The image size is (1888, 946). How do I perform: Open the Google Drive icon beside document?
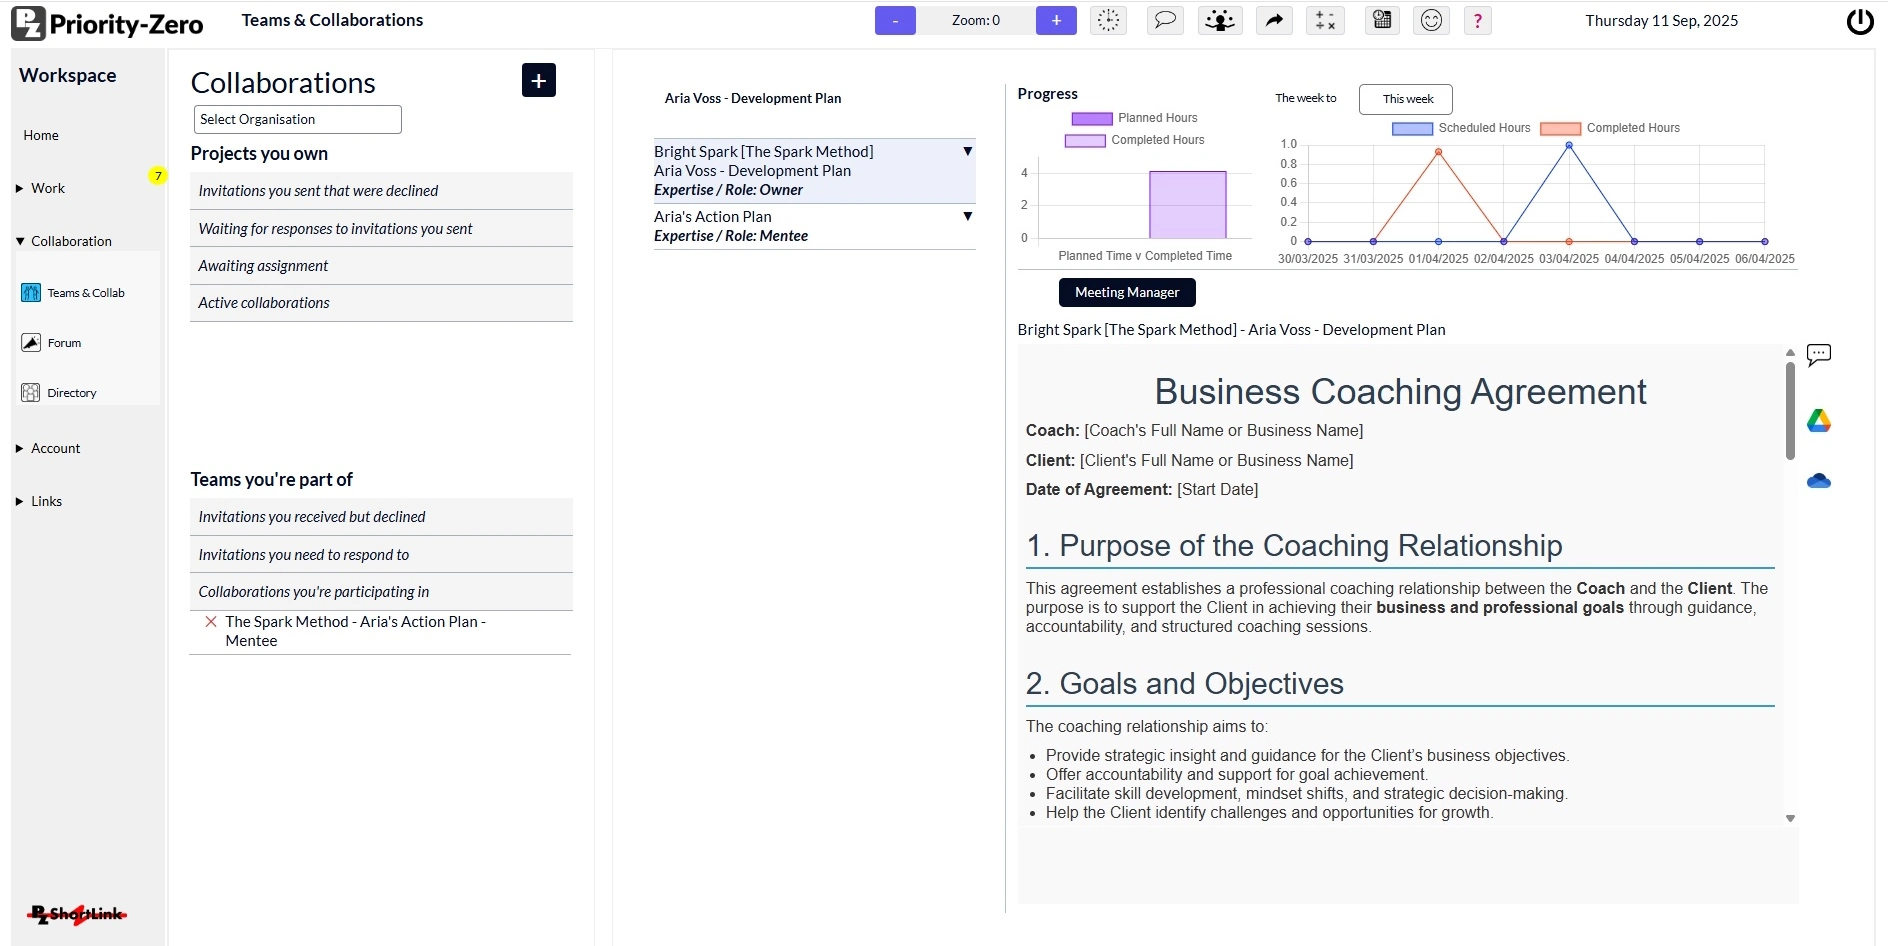(x=1818, y=421)
